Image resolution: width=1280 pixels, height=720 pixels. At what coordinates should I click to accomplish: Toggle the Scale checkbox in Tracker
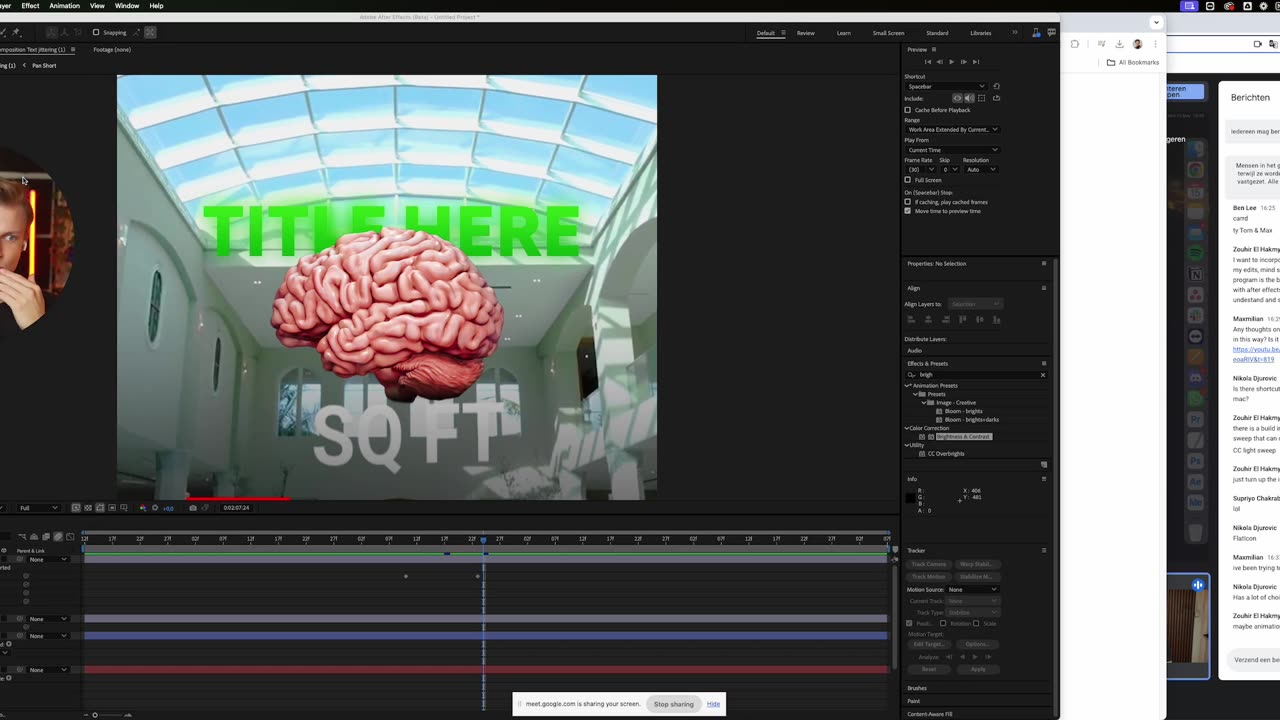(x=976, y=623)
